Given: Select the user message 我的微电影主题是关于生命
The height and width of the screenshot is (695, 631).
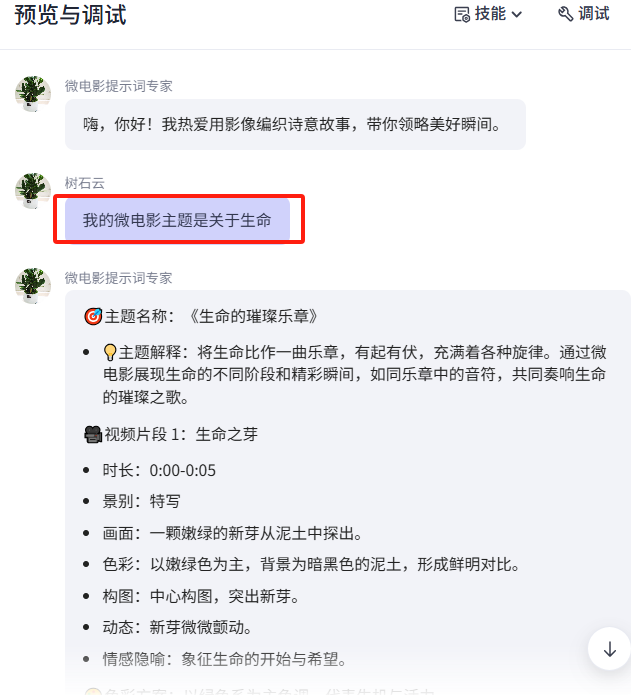Looking at the screenshot, I should point(177,220).
